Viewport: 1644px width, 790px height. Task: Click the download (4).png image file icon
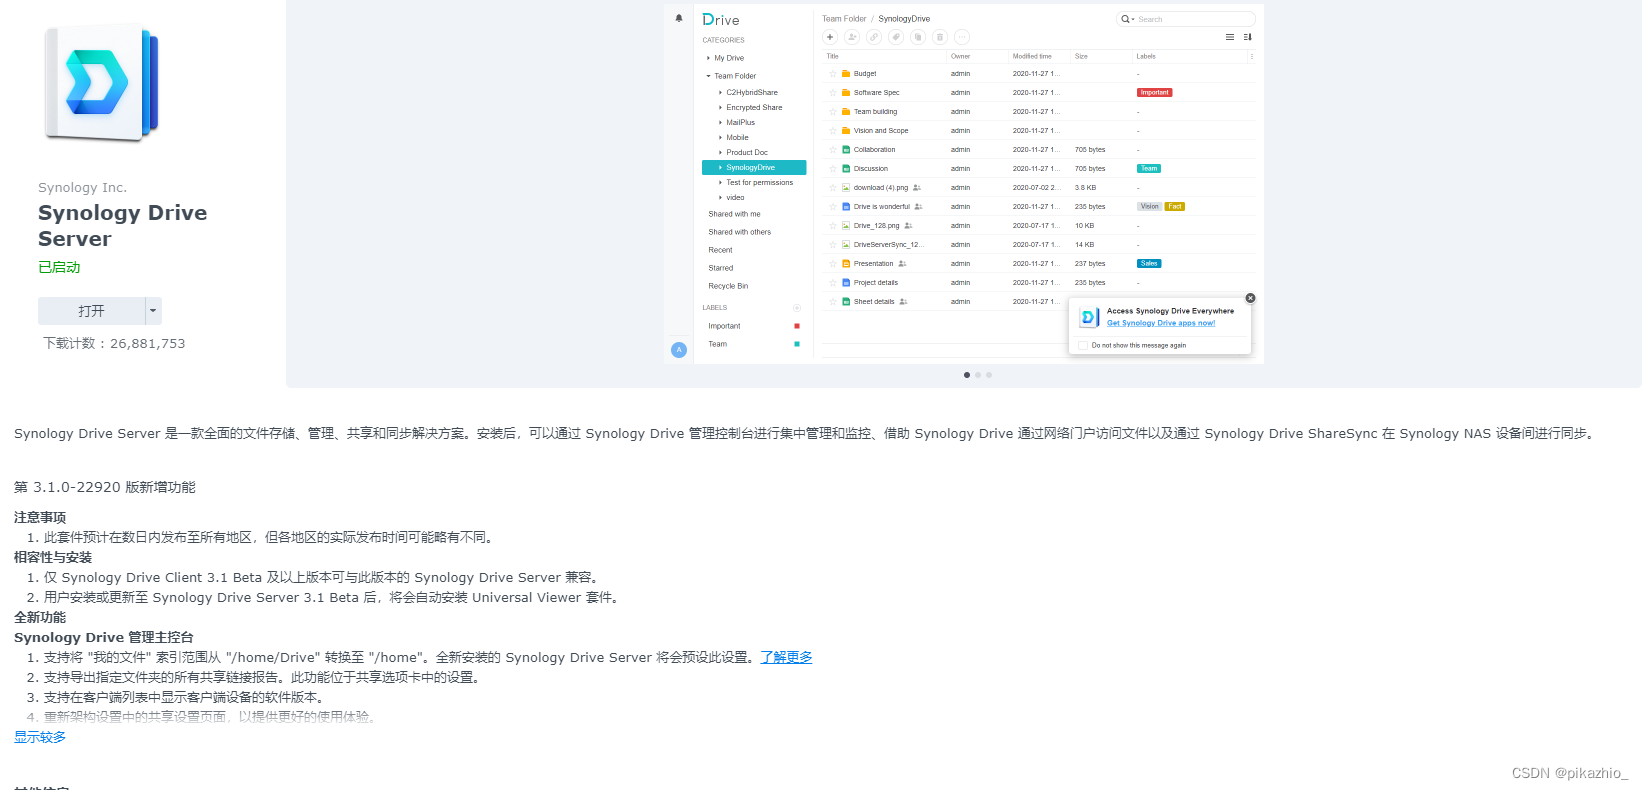click(x=846, y=188)
